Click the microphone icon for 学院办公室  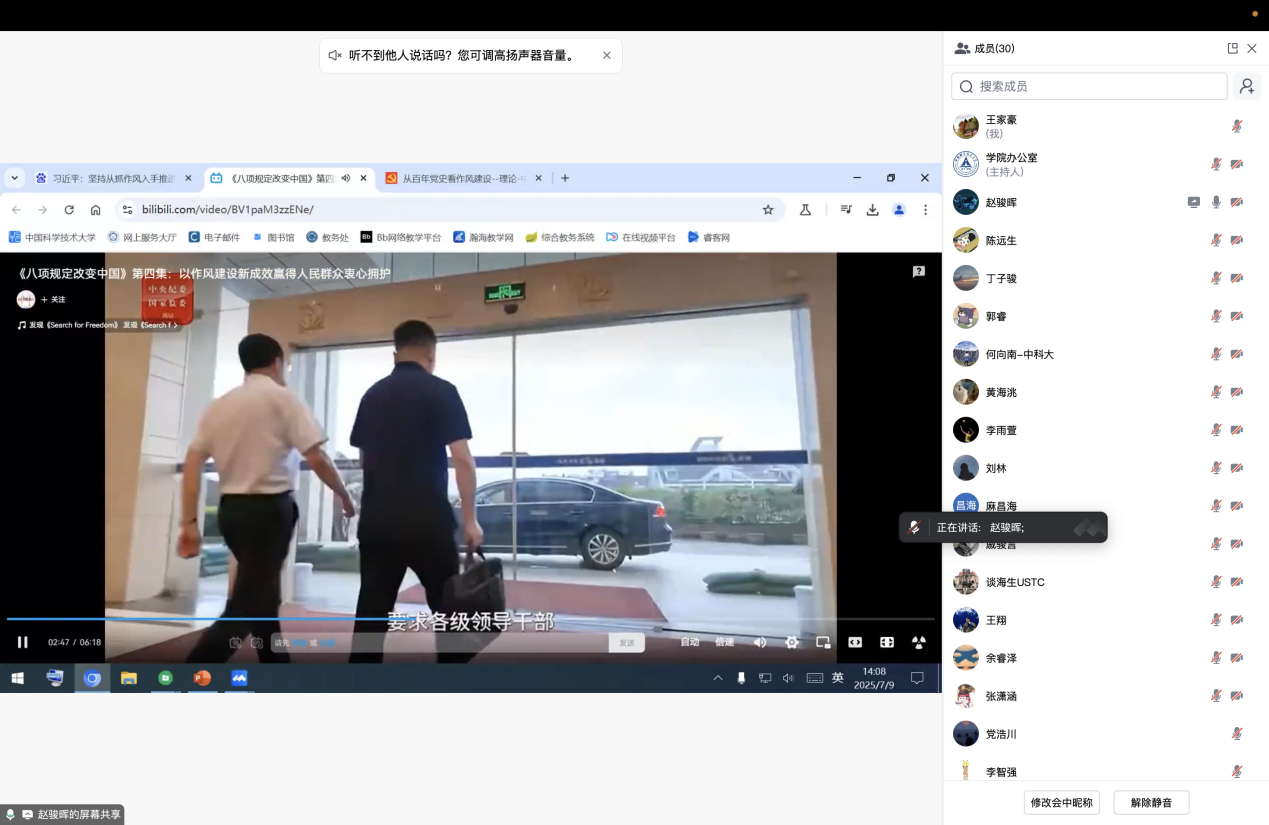(x=1216, y=164)
